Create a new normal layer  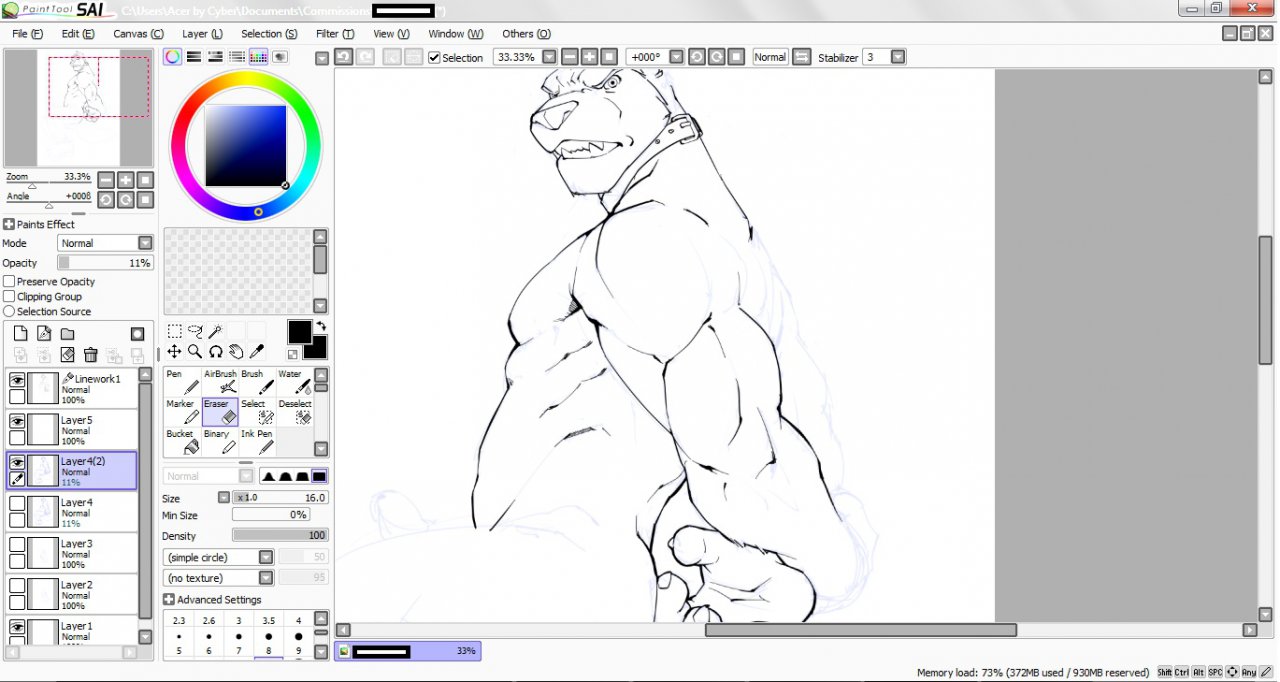click(x=20, y=334)
